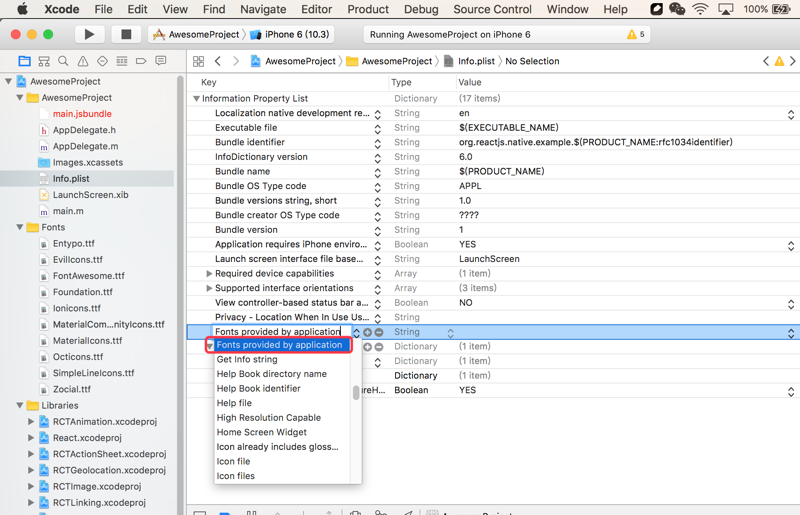Open the type popup for the String type
Viewport: 800px width, 515px height.
[451, 332]
